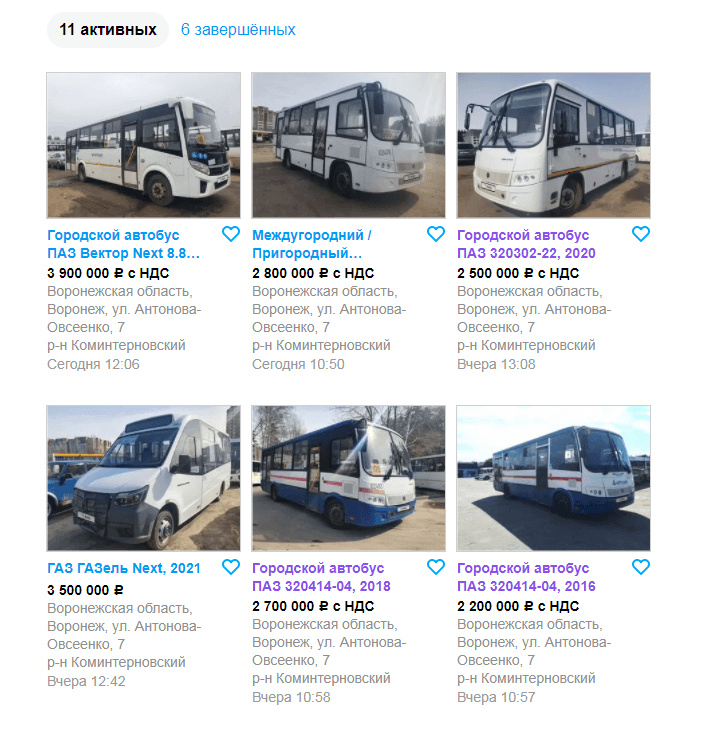Open Городской автобус ПАЗ 320302-22, 2020 link
The width and height of the screenshot is (726, 732).
(x=526, y=244)
